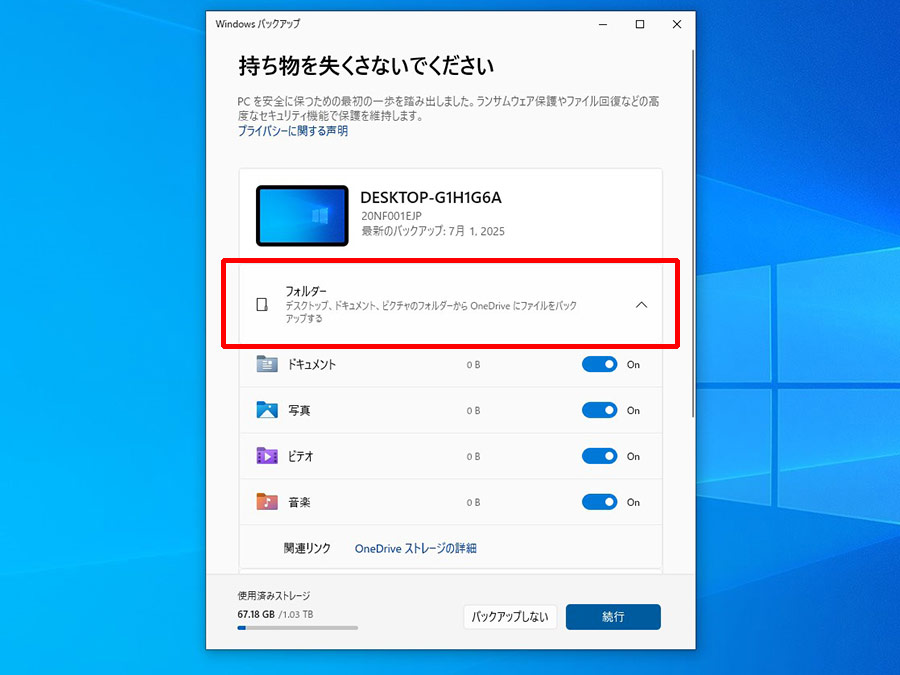Click the DESKTOP-G1H1G6A device name
900x675 pixels.
[430, 197]
